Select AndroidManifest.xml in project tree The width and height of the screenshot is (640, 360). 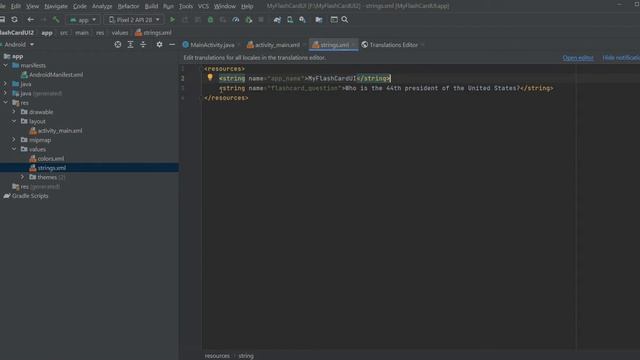pyautogui.click(x=52, y=75)
